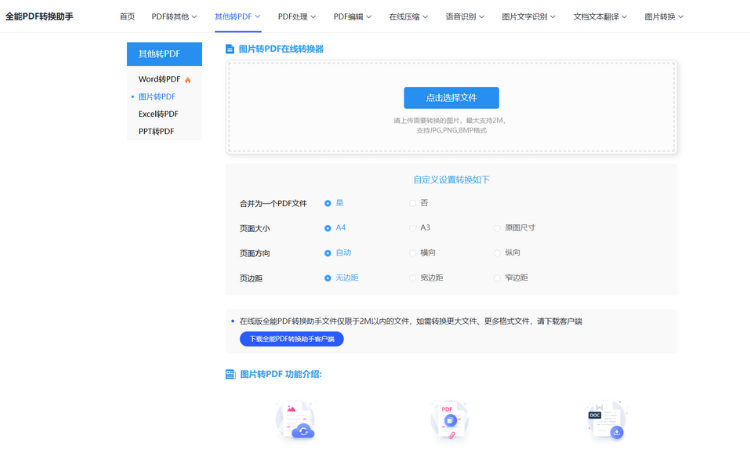Click the cloud image sync feature icon
The width and height of the screenshot is (750, 450).
tap(295, 421)
